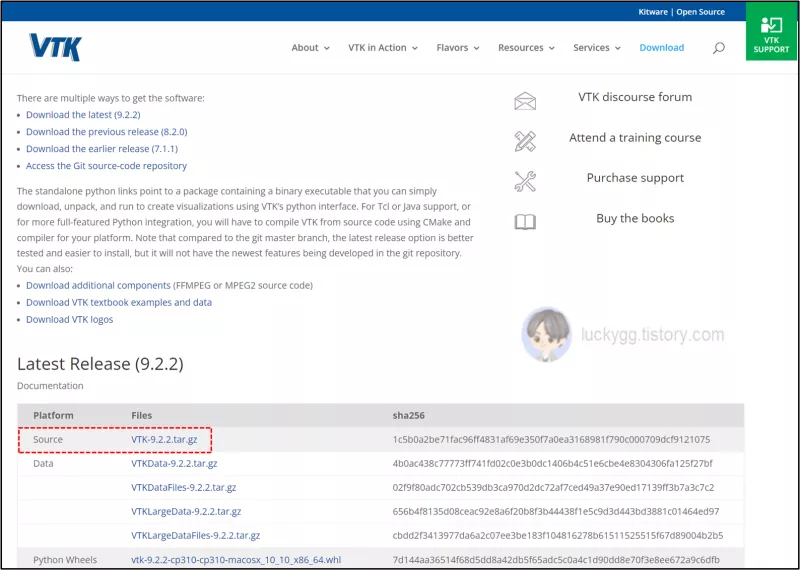Download VTKDataFiles-9.2.2.tar.gz
Screen dimensions: 800x570
pyautogui.click(x=184, y=487)
